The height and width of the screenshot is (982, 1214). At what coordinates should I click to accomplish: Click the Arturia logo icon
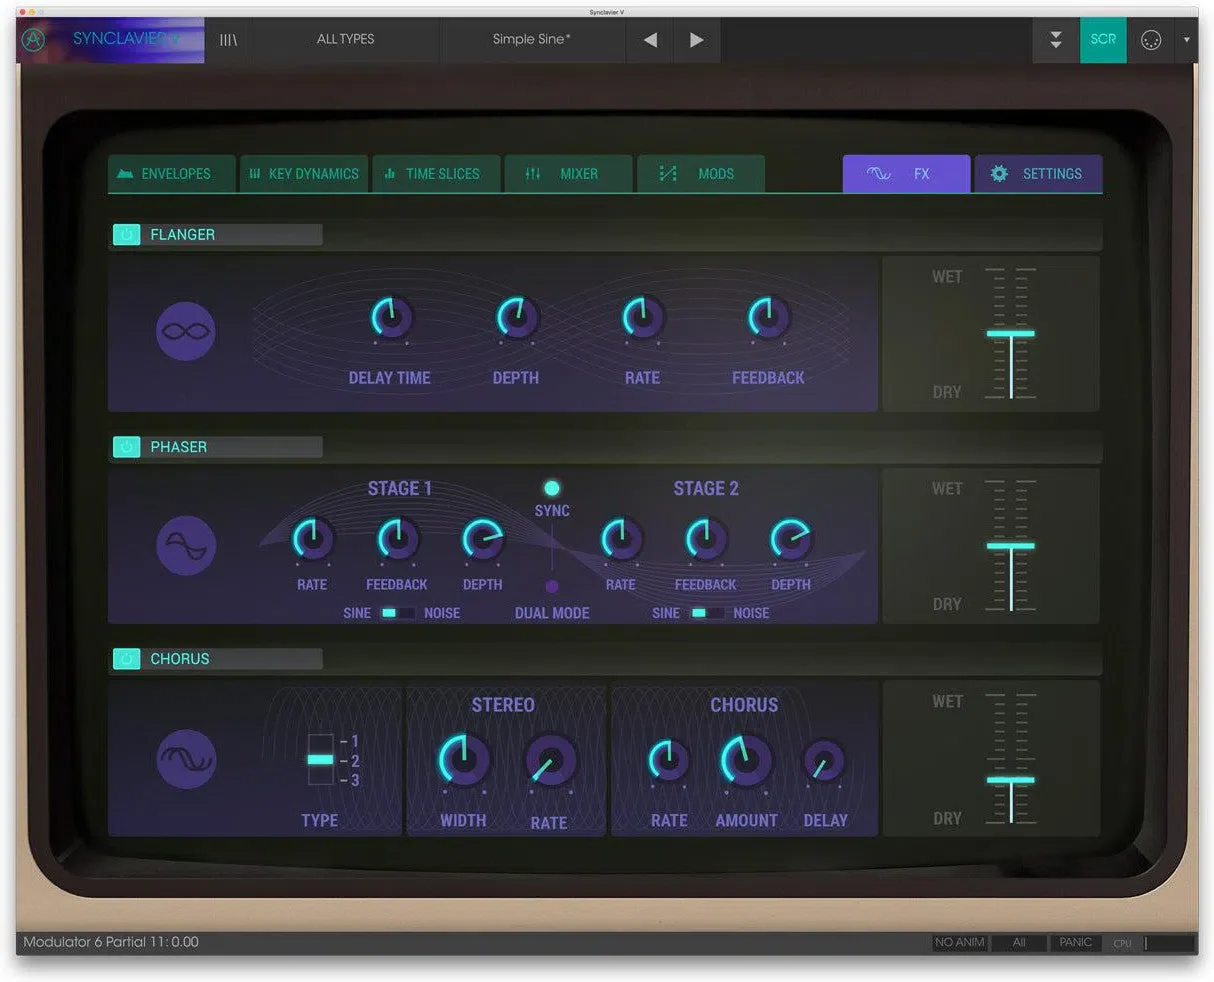[x=33, y=40]
